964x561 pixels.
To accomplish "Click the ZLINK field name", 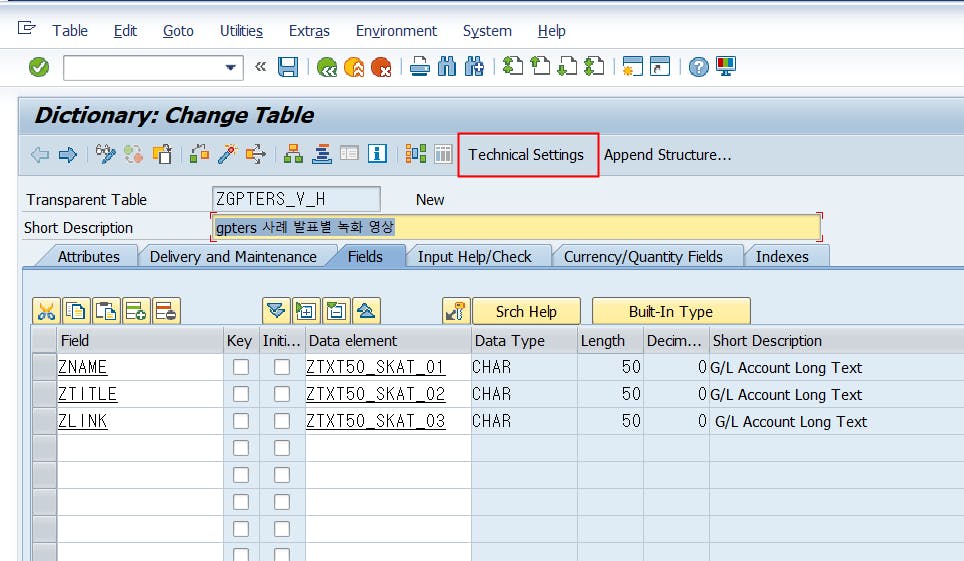I will point(83,421).
